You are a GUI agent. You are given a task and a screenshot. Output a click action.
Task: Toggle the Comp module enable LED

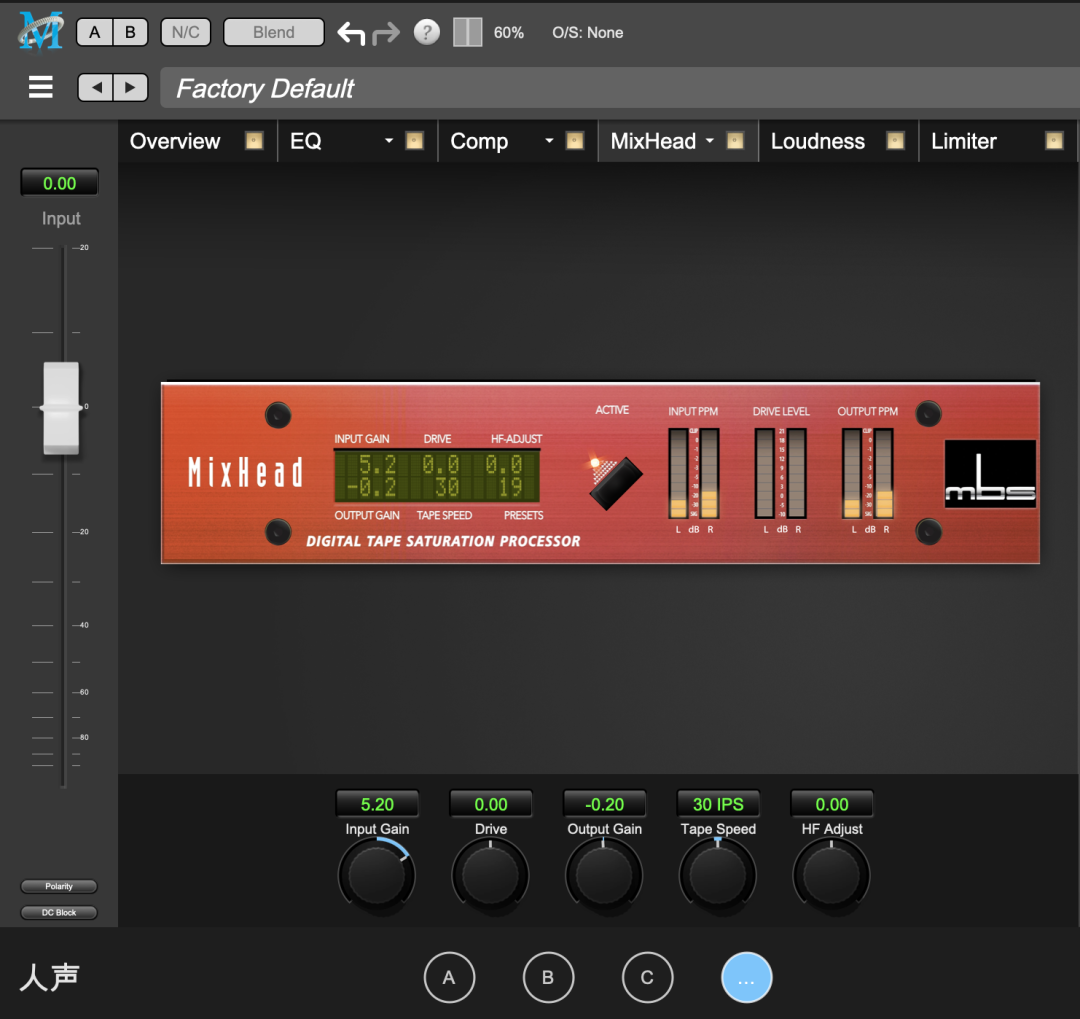pyautogui.click(x=574, y=141)
